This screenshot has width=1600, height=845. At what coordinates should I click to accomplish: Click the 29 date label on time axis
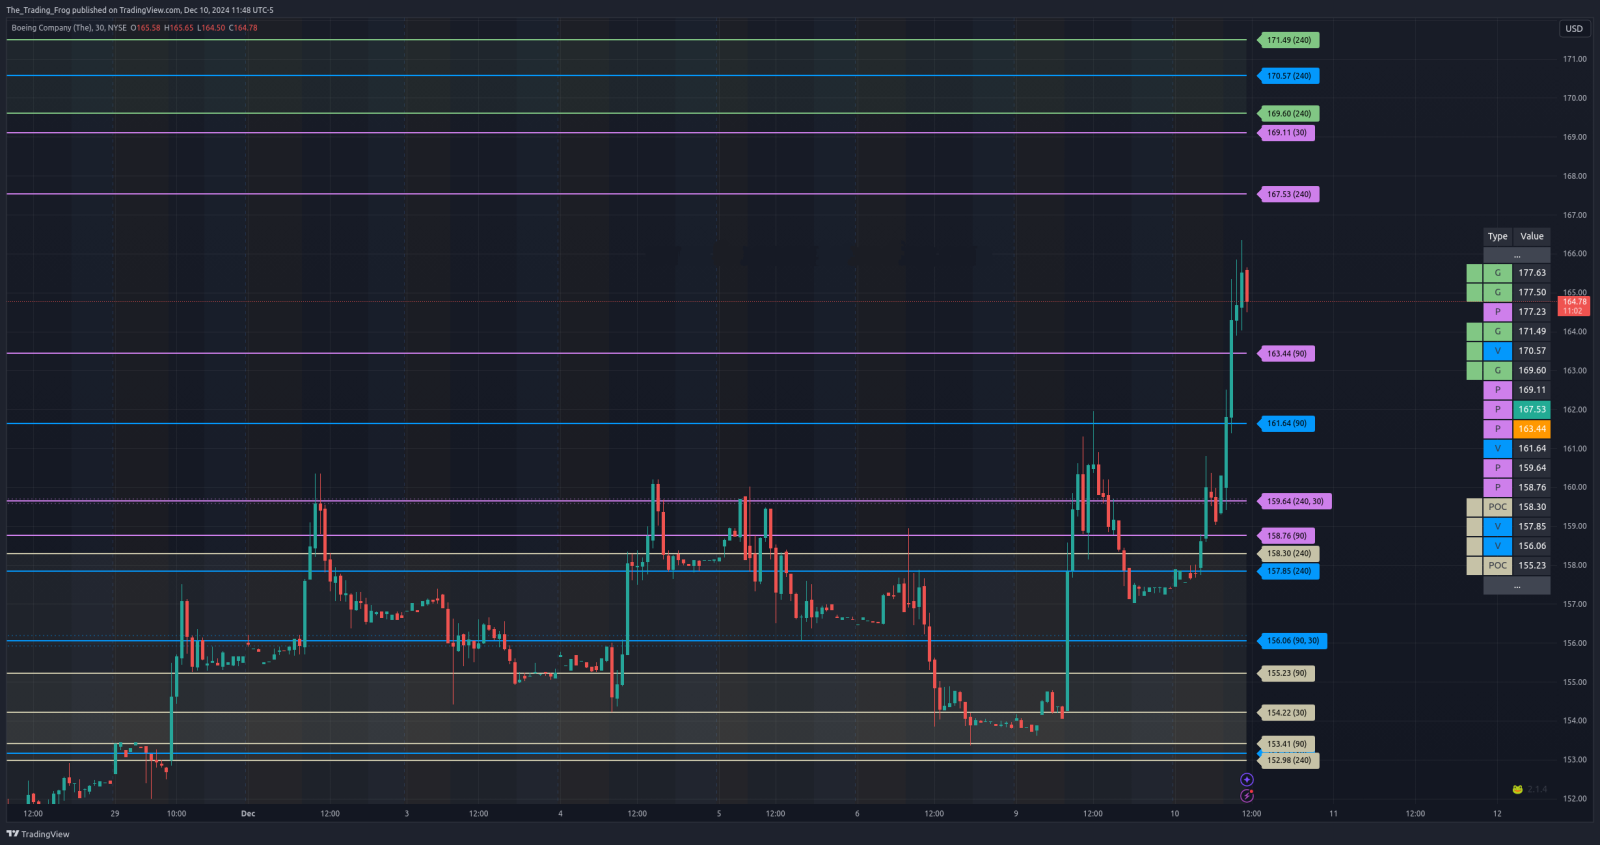(x=115, y=814)
